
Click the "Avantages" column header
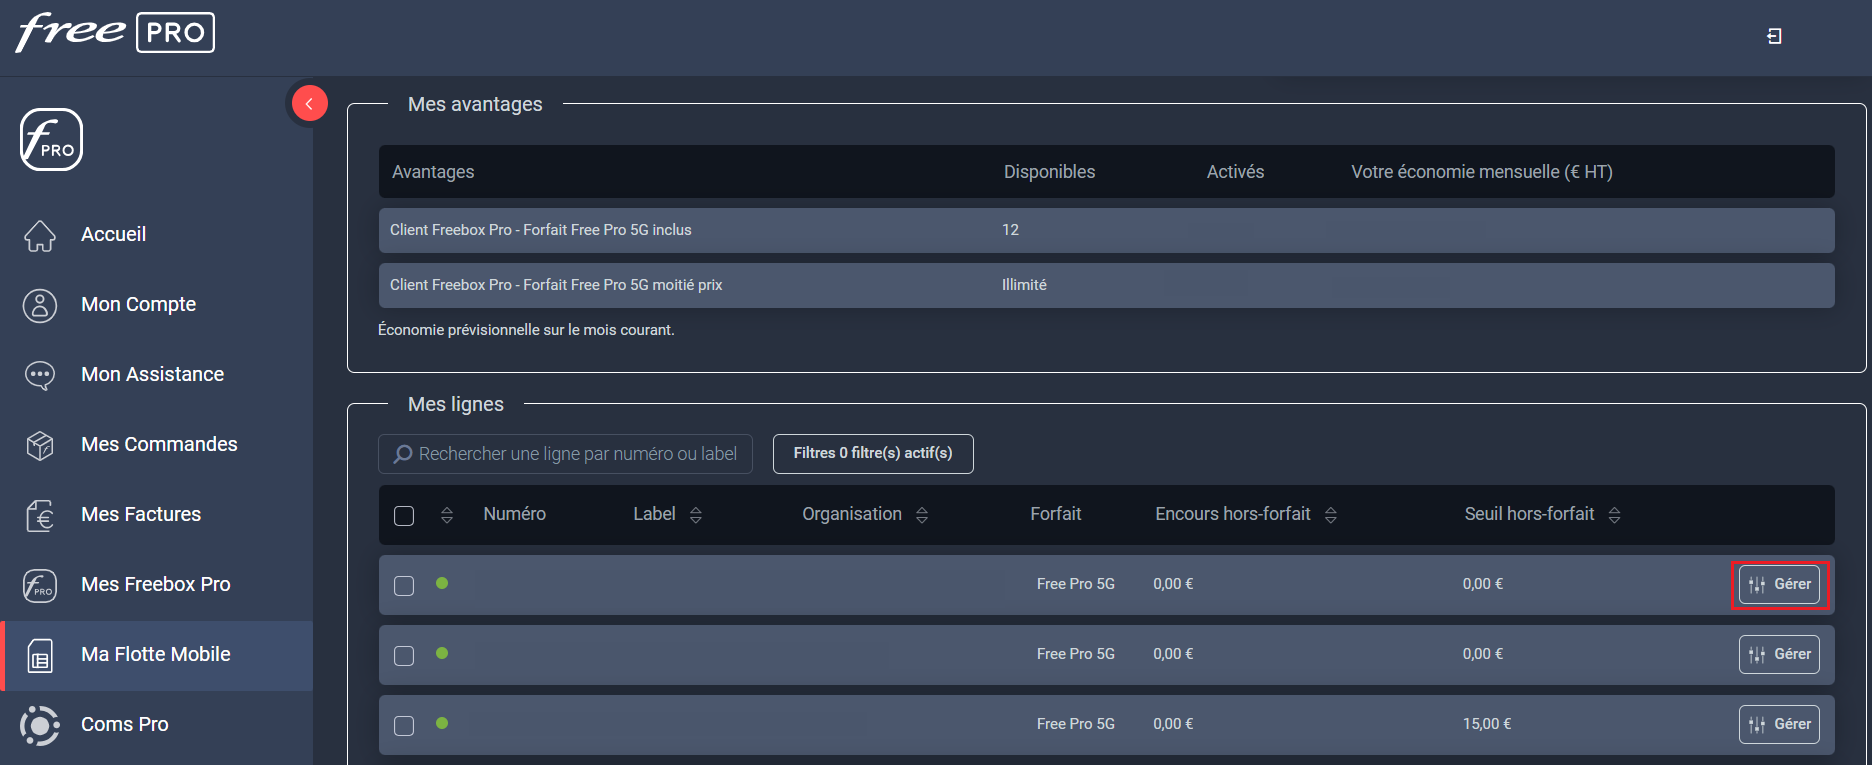(433, 172)
